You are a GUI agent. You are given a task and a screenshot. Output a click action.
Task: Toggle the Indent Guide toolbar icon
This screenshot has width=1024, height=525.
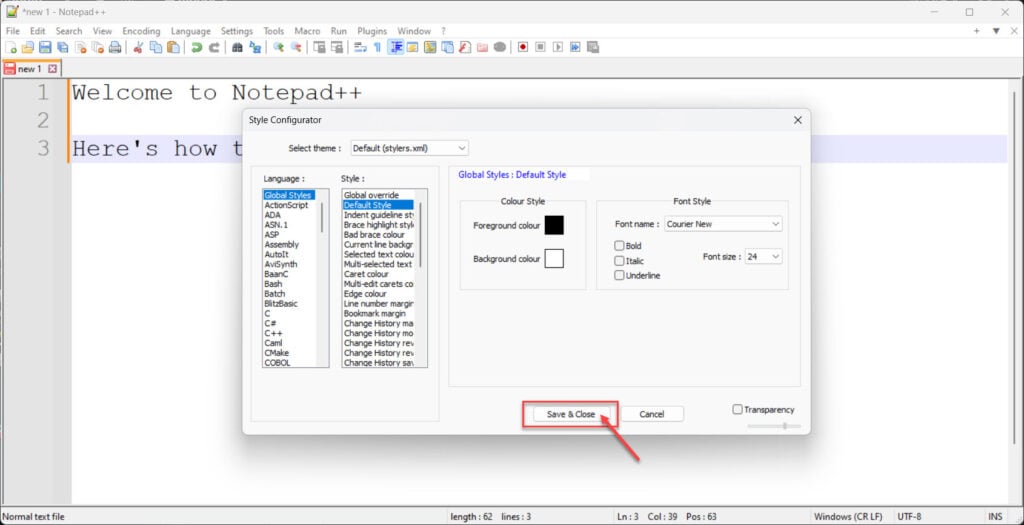[x=396, y=47]
